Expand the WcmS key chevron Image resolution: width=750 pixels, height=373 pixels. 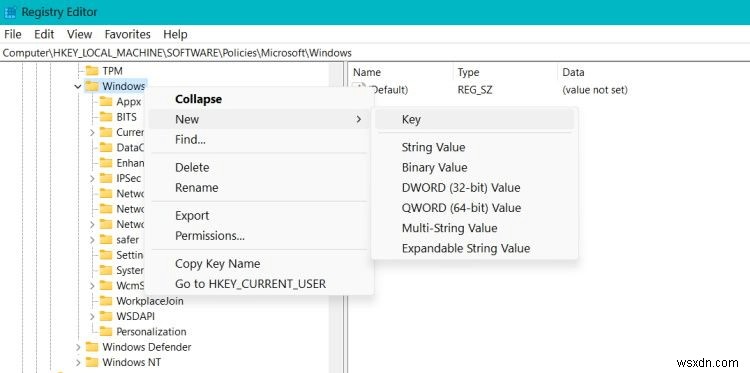(92, 285)
